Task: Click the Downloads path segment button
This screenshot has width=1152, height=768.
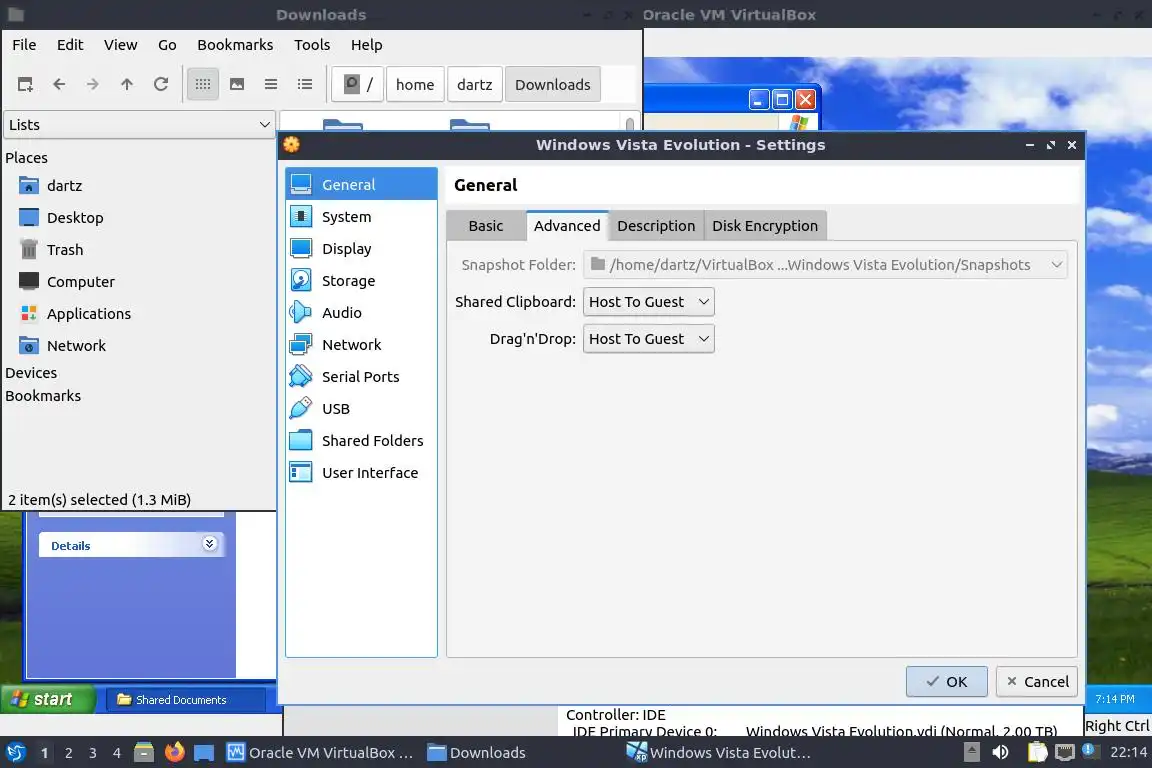Action: 552,85
